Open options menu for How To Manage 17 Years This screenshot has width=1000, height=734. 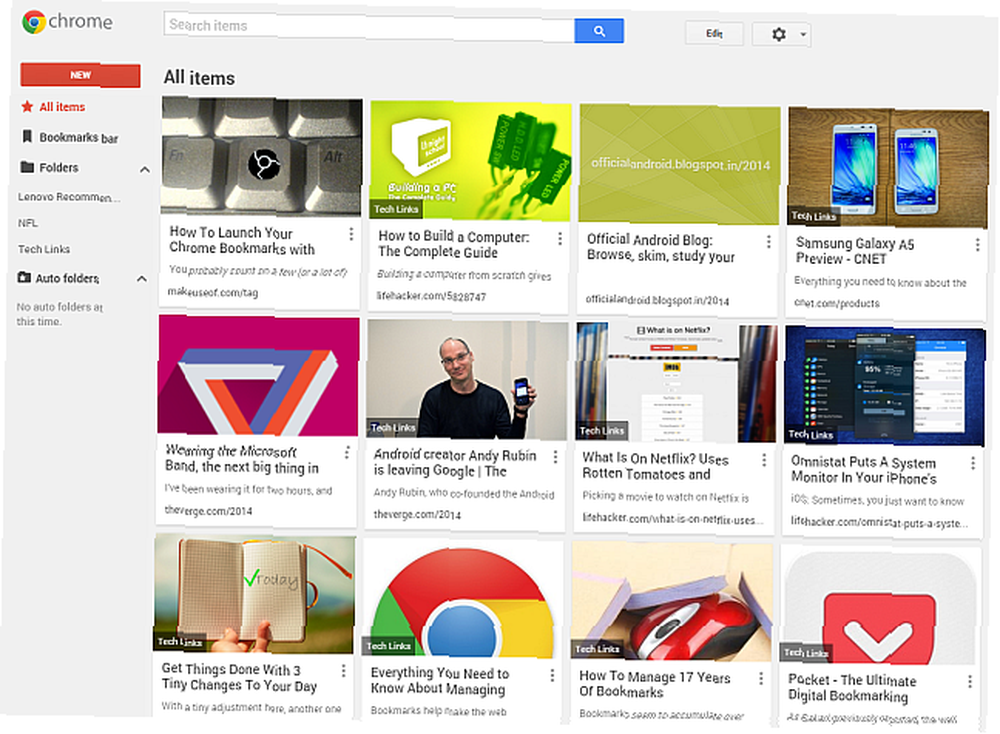tap(760, 679)
